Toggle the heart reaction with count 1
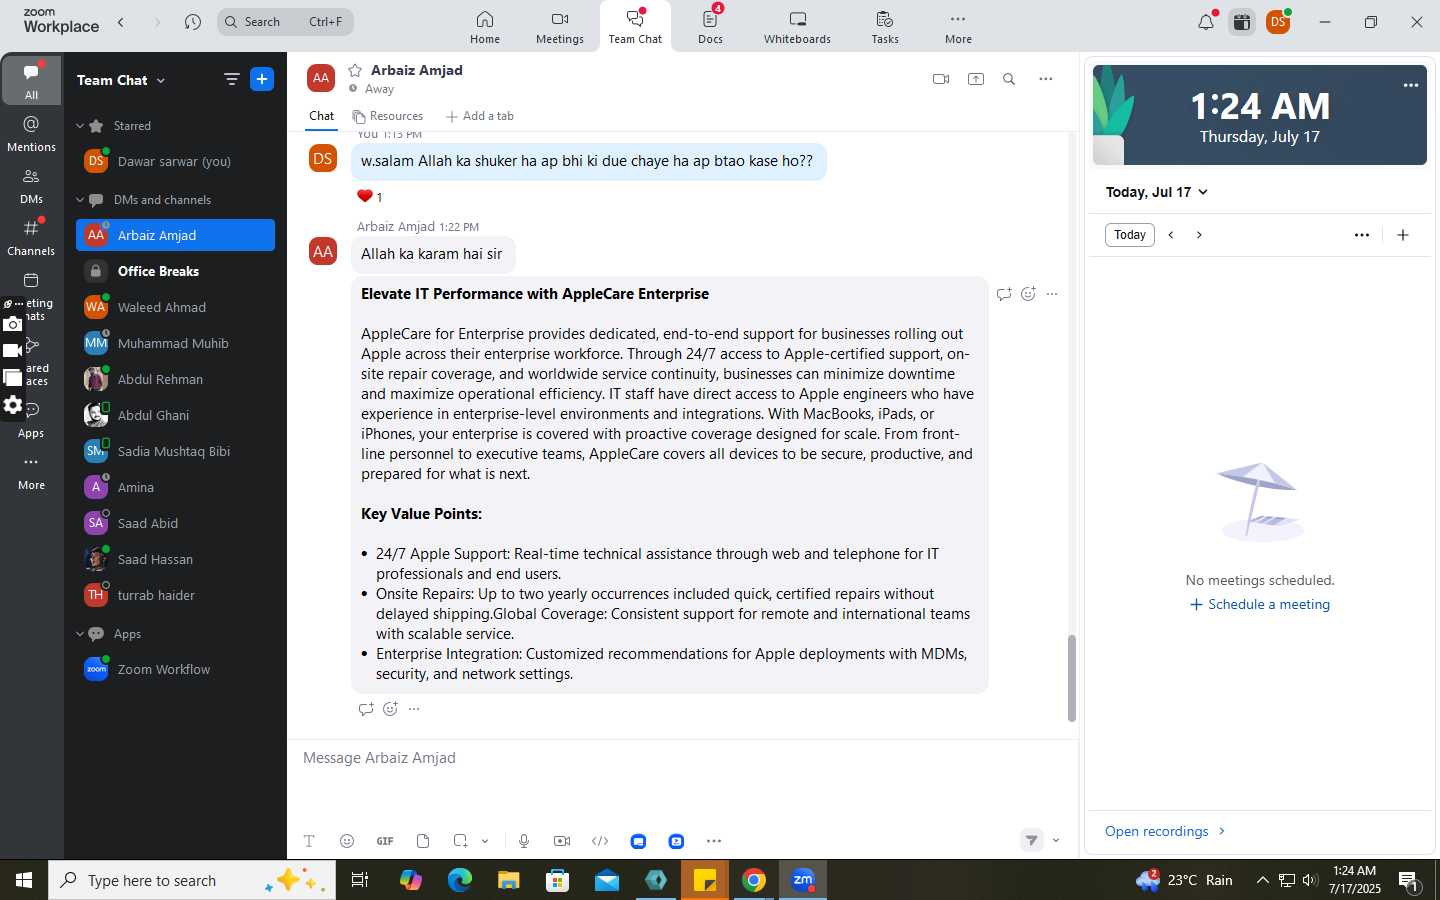 370,196
